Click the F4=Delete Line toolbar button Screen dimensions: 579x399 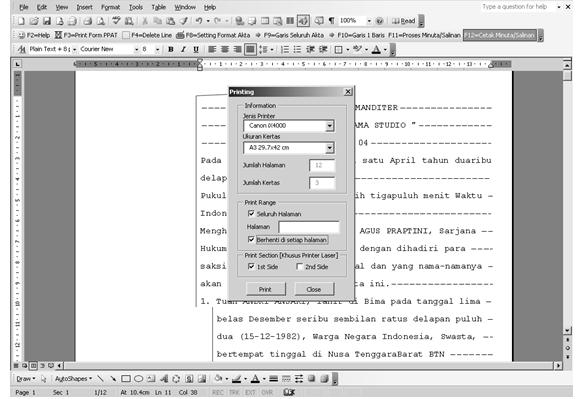pos(147,35)
